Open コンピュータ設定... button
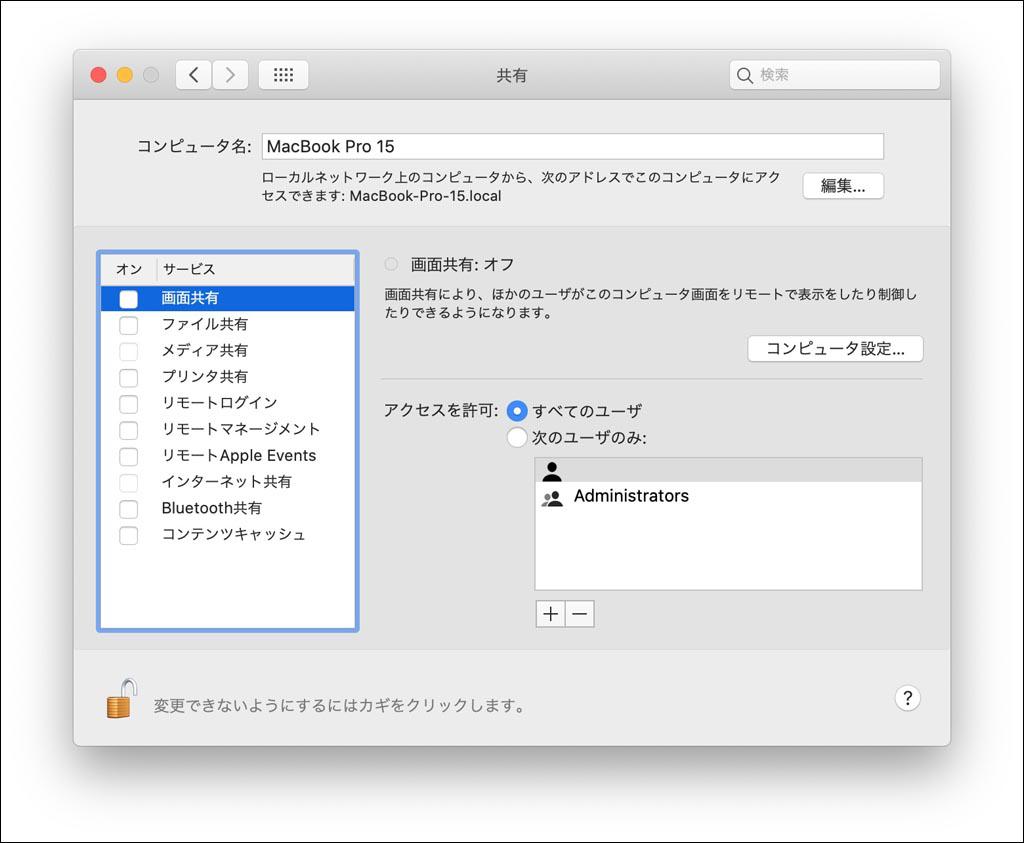1024x843 pixels. point(835,349)
